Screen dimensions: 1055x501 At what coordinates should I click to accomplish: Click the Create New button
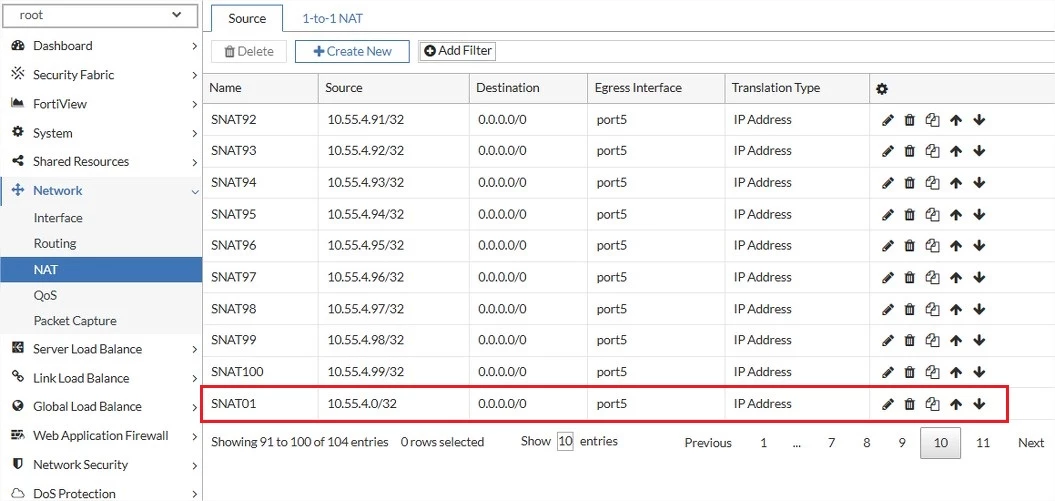[352, 51]
